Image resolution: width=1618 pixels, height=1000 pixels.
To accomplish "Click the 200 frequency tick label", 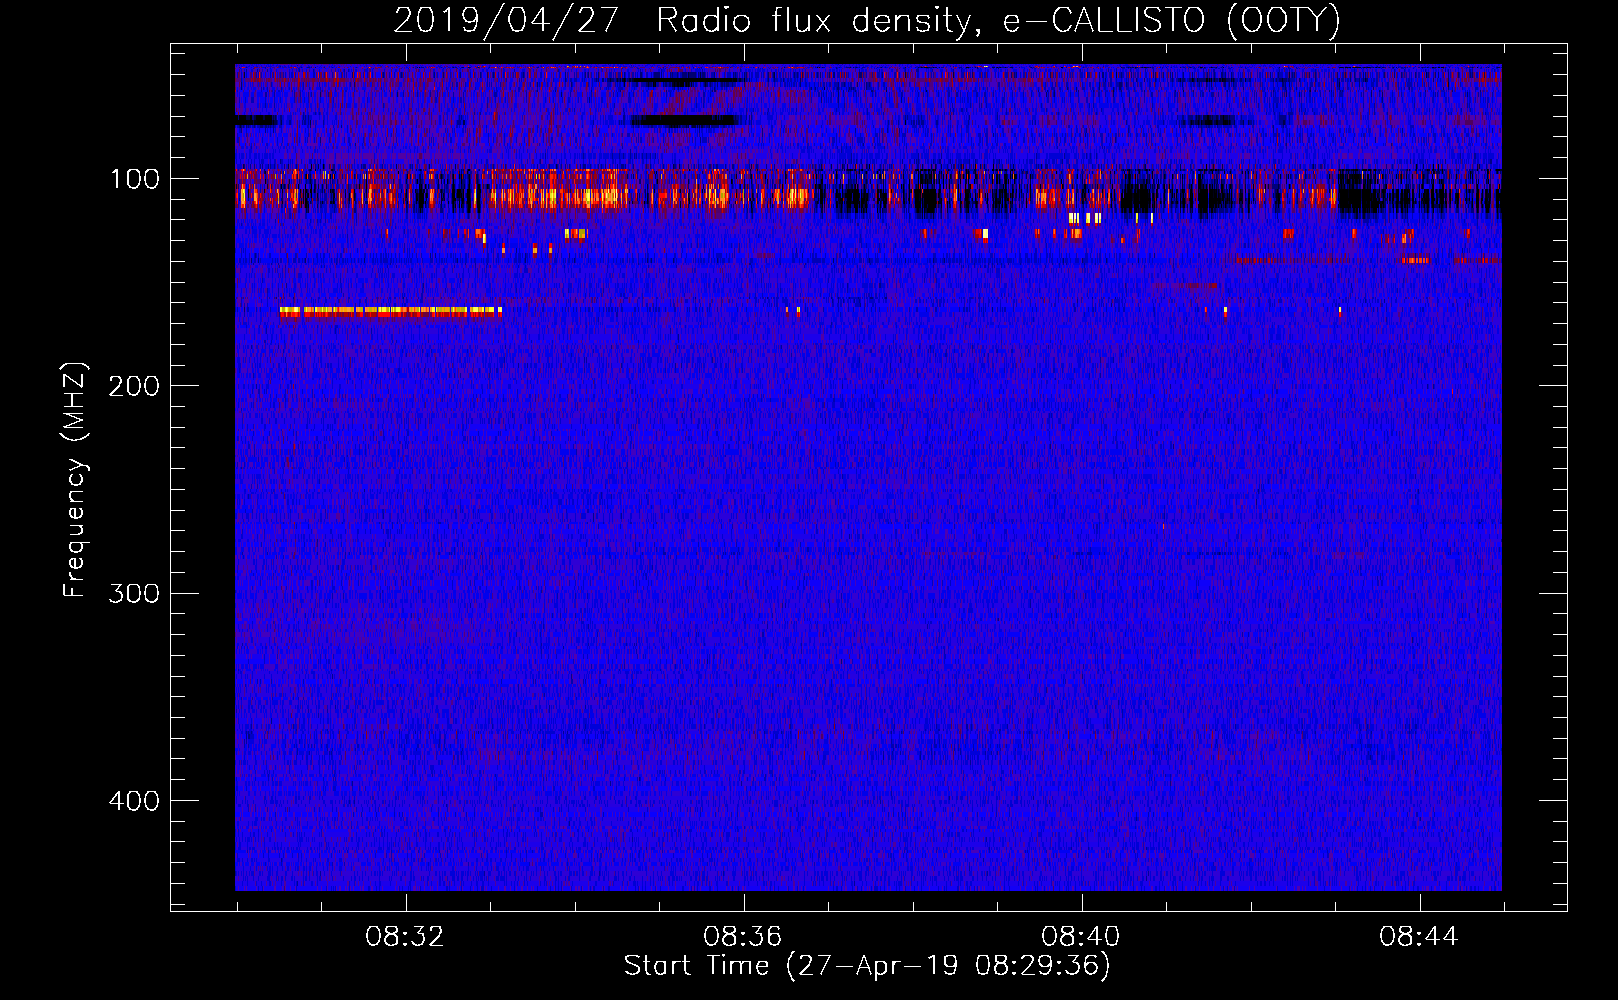I will click(x=134, y=386).
